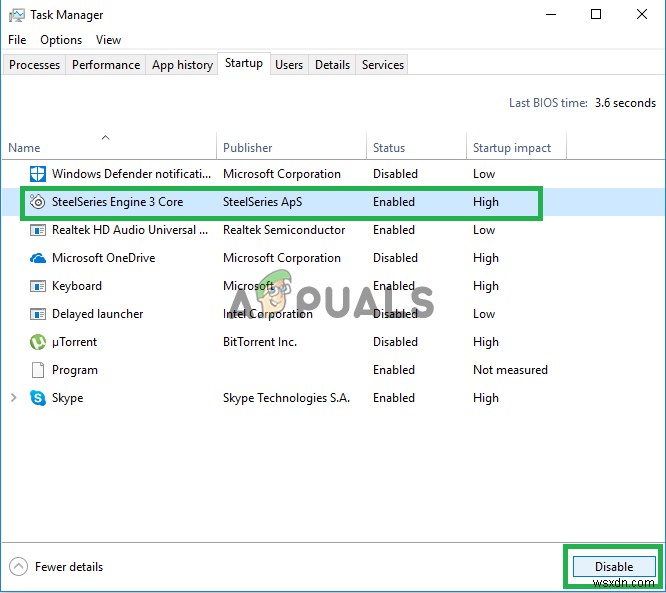Click the Task Manager title bar icon
Screen dimensions: 666x593
[17, 15]
